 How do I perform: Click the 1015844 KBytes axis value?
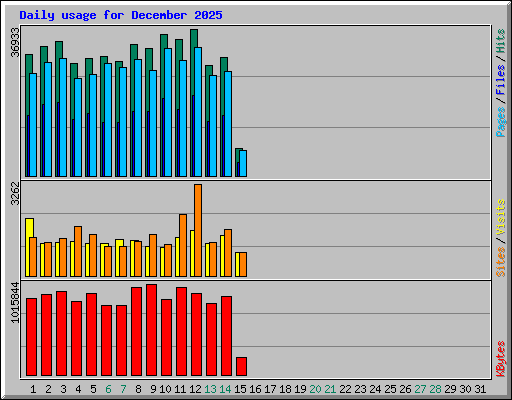(15, 302)
